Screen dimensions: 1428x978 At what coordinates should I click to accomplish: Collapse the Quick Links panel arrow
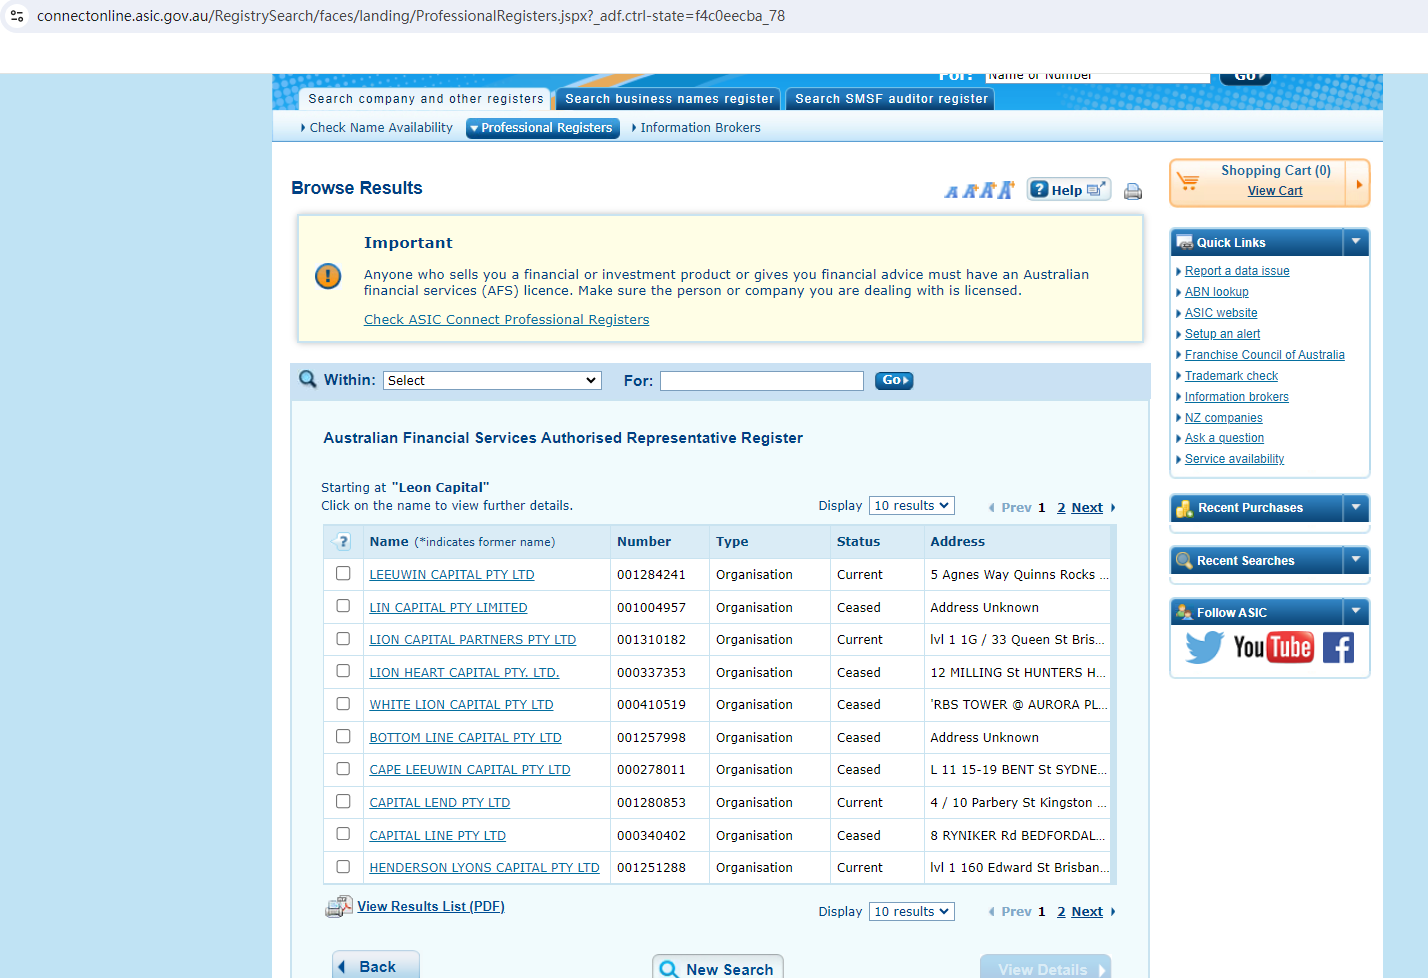(x=1356, y=242)
